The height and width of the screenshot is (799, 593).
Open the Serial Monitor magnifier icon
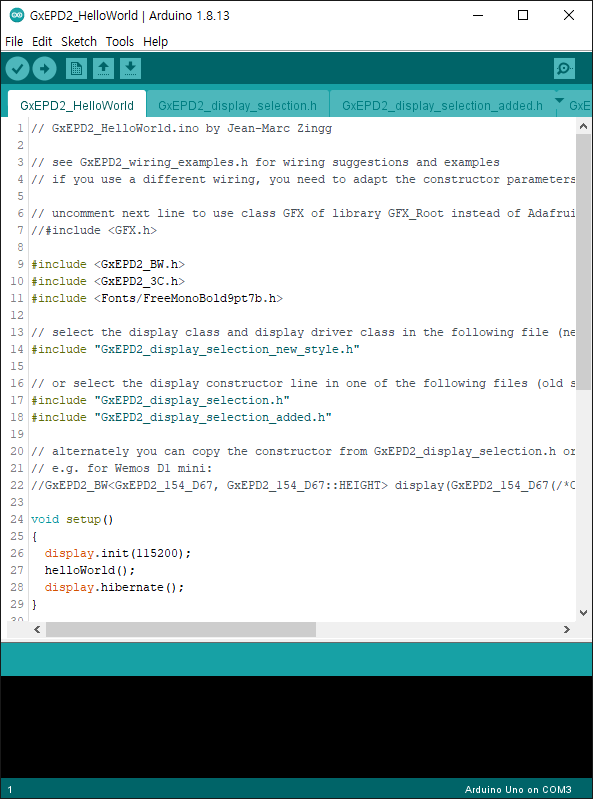[564, 68]
